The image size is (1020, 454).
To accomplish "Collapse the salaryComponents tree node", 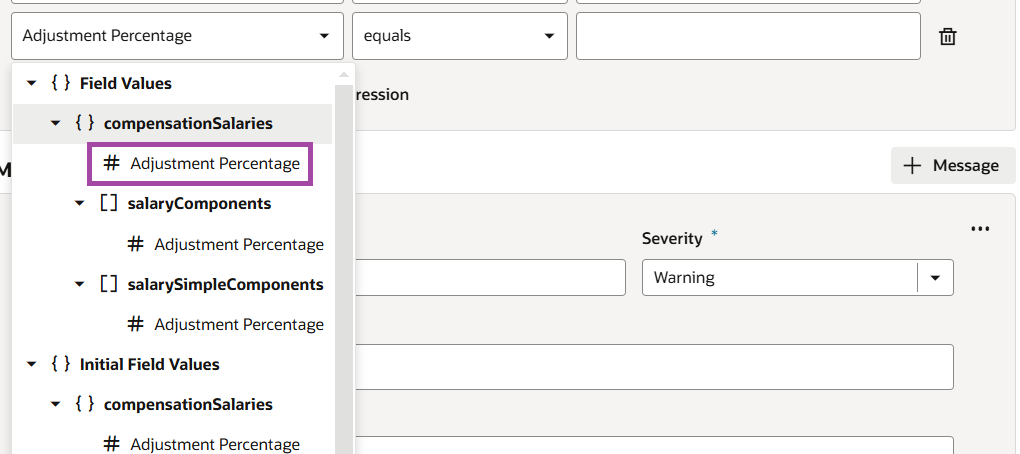I will pos(80,204).
